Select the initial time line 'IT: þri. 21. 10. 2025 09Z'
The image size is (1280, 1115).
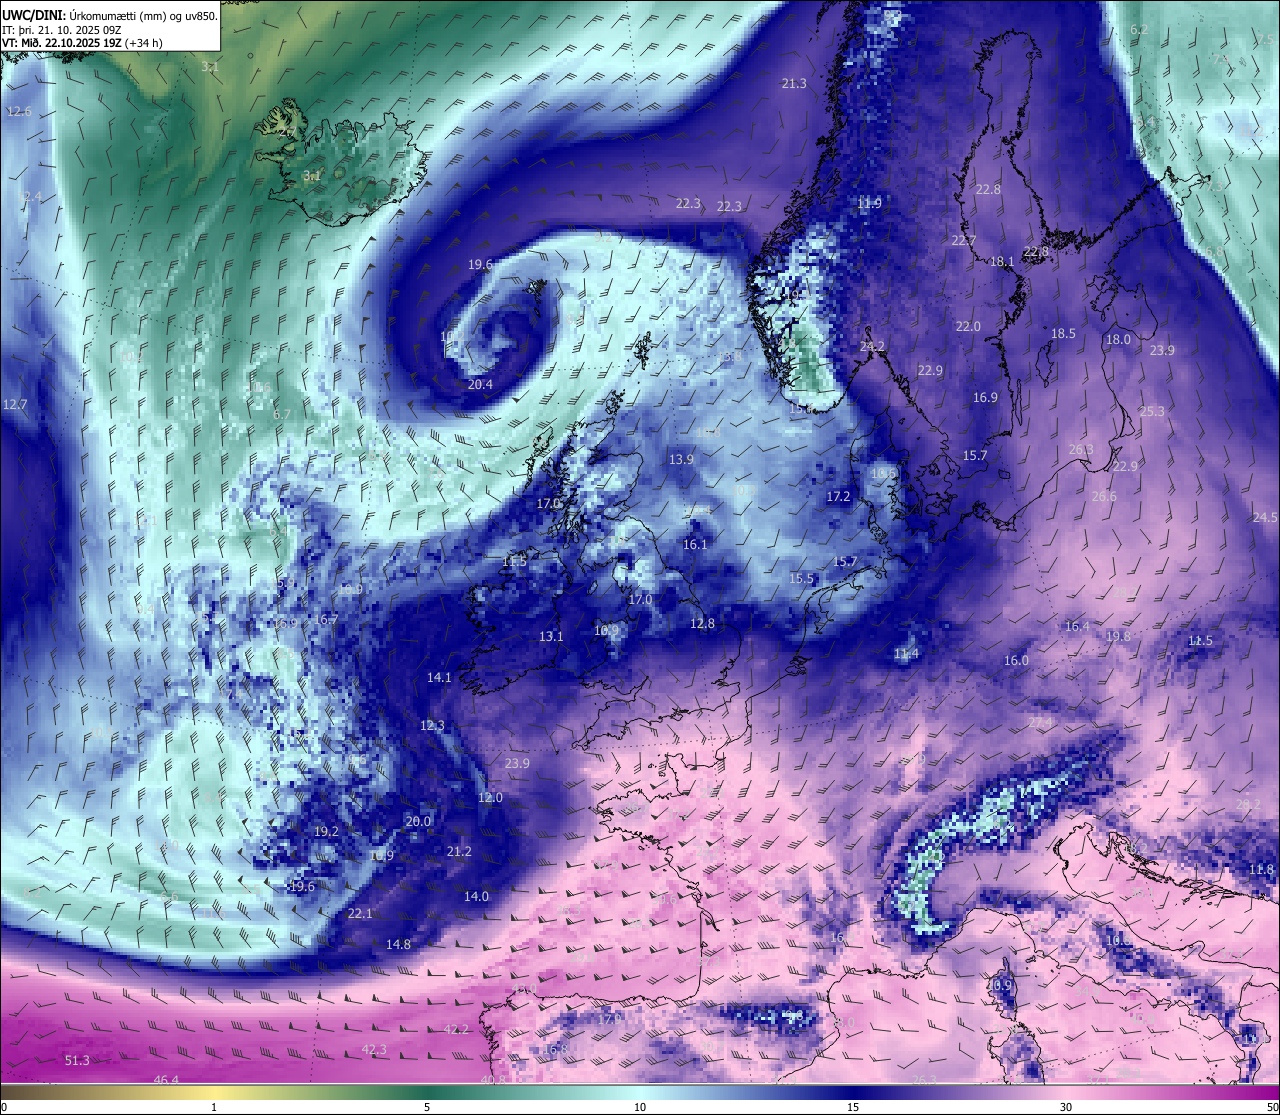[62, 29]
